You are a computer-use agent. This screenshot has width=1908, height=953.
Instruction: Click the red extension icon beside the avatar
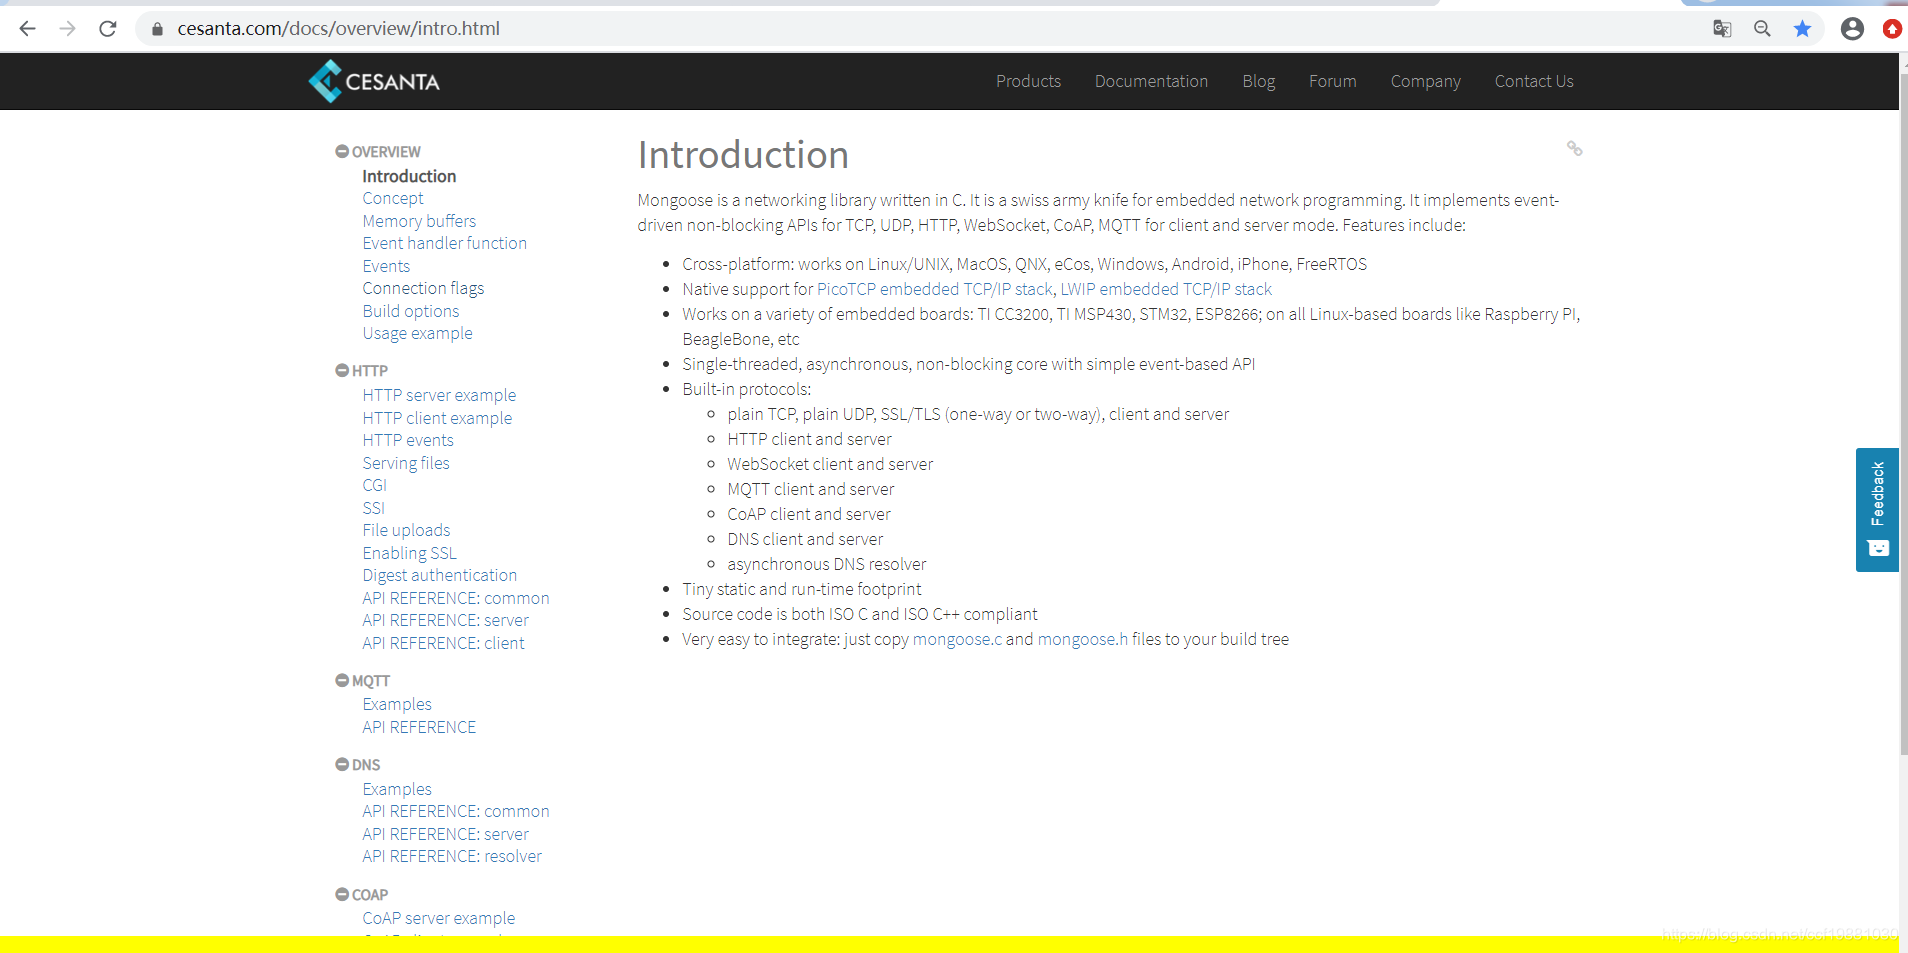click(1891, 29)
